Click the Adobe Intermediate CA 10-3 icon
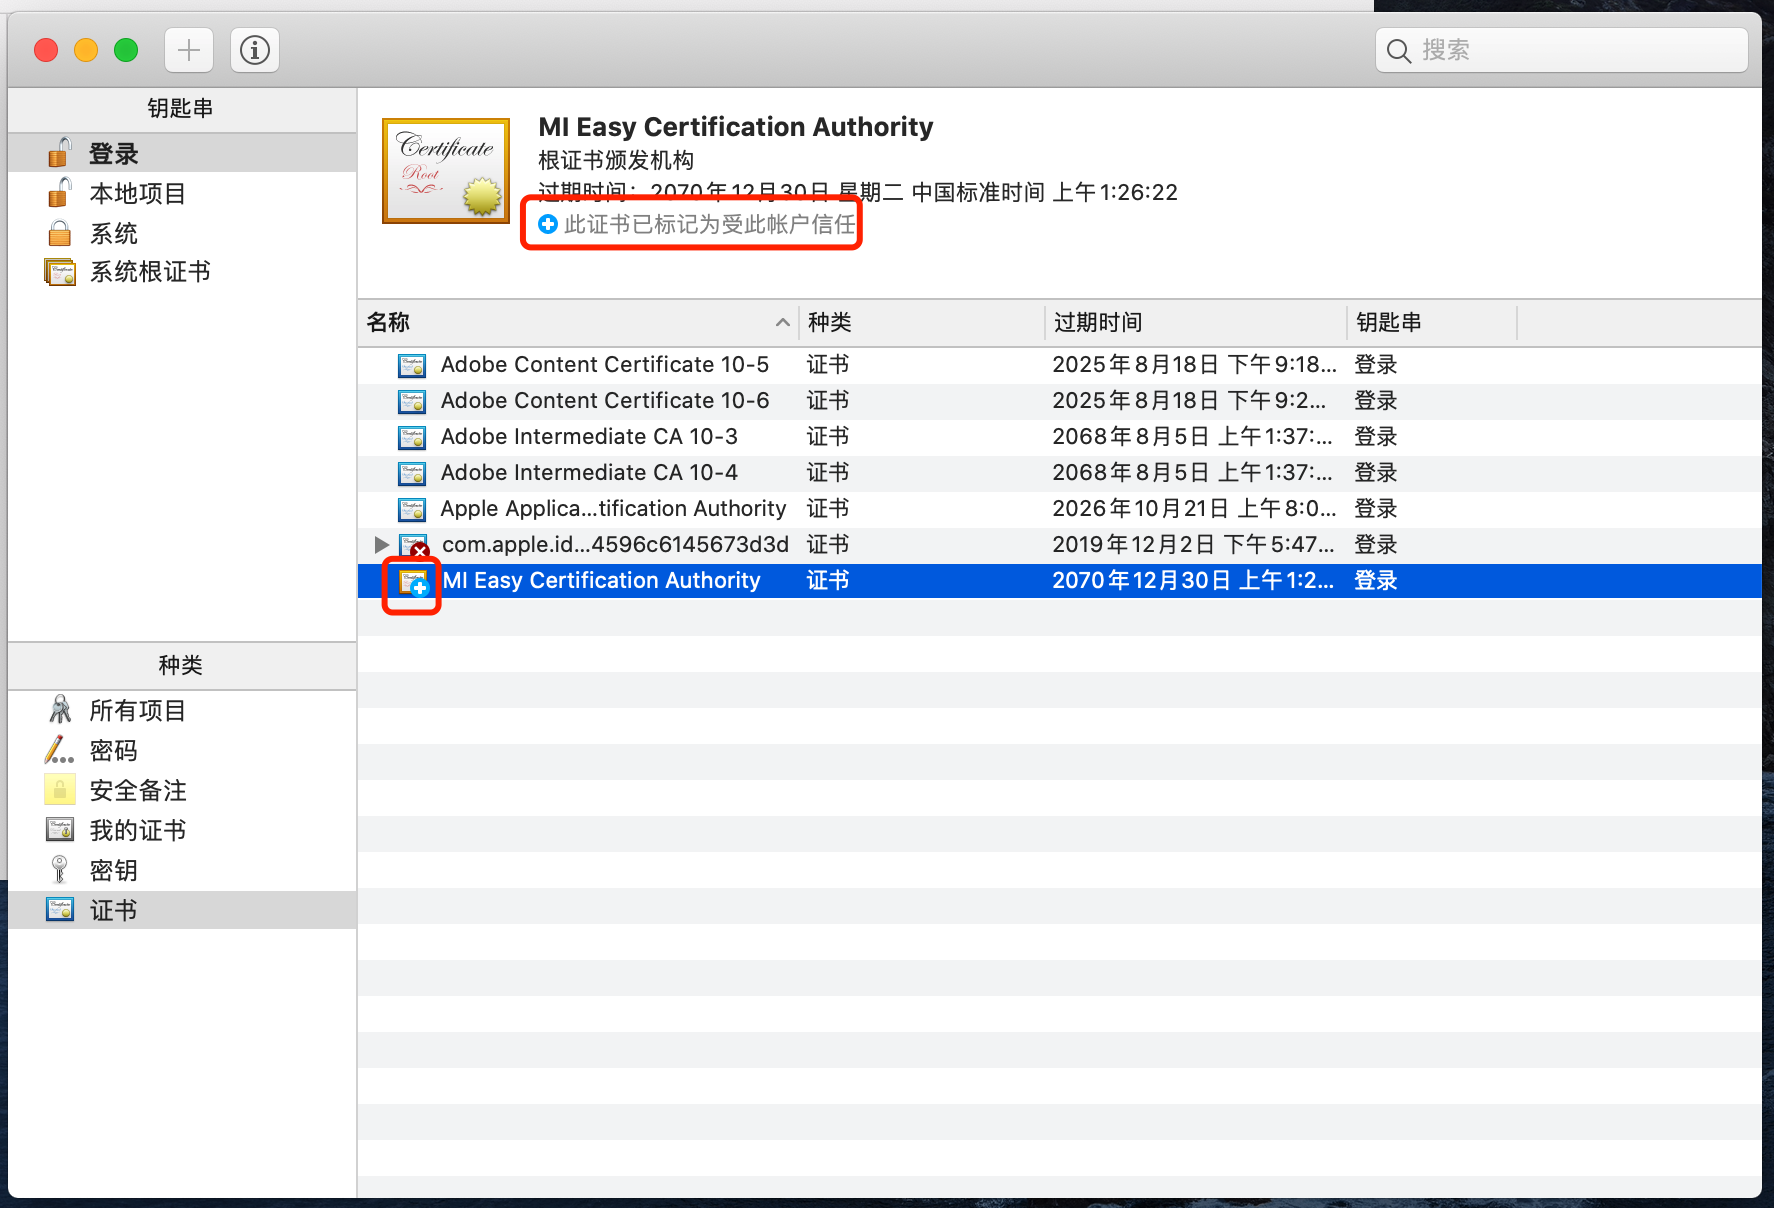Image resolution: width=1774 pixels, height=1208 pixels. (412, 437)
